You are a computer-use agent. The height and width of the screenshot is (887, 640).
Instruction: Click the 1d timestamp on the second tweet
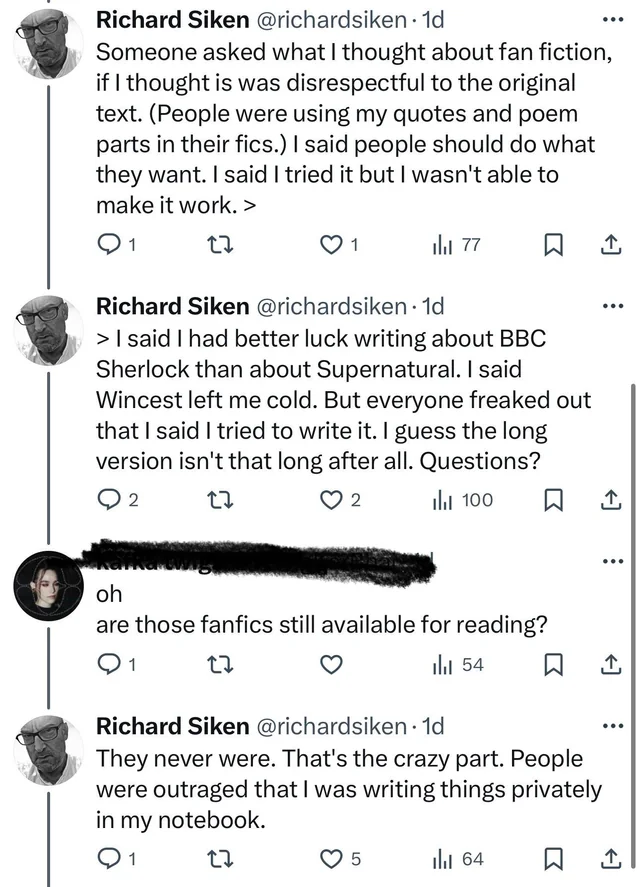click(x=430, y=307)
